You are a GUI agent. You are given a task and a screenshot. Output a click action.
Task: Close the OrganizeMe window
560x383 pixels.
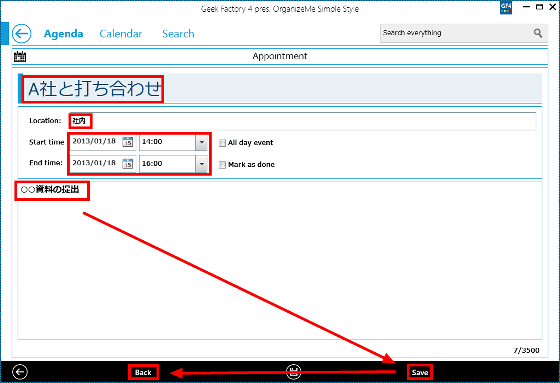(552, 7)
